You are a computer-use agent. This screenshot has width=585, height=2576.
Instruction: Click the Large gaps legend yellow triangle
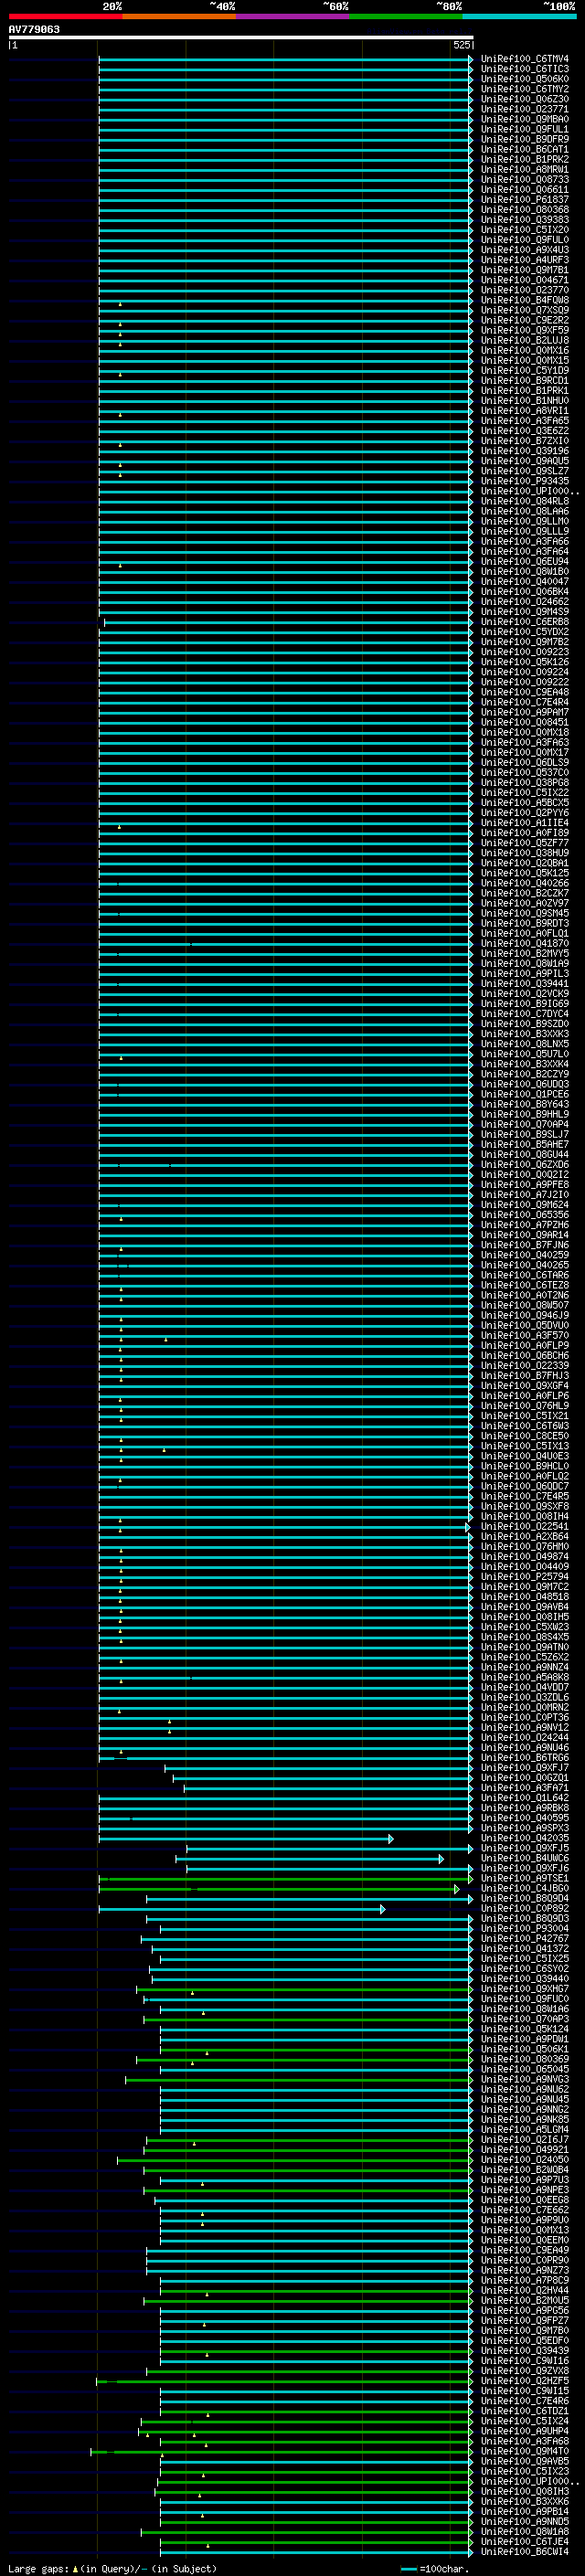[75, 2568]
